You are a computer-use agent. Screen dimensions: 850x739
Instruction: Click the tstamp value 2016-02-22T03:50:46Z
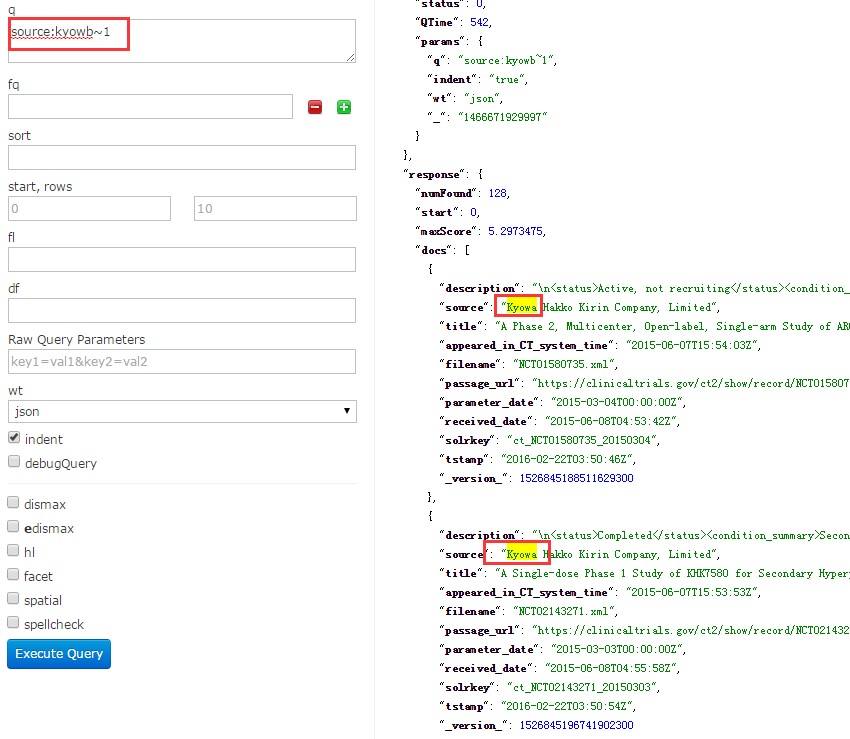pyautogui.click(x=566, y=459)
